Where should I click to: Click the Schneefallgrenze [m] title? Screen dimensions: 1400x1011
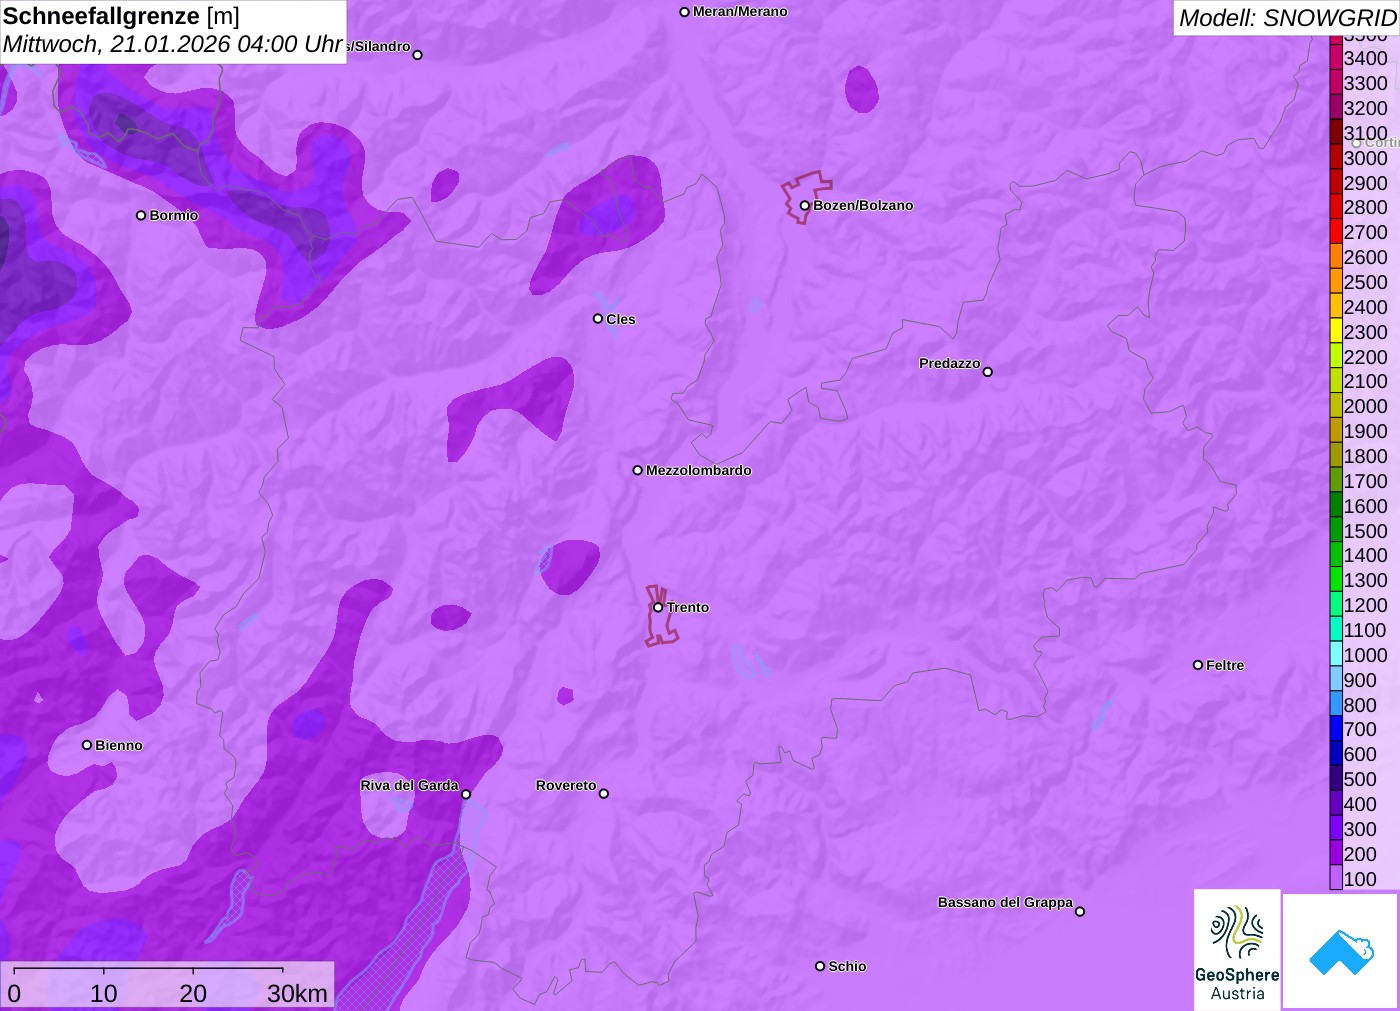click(121, 16)
